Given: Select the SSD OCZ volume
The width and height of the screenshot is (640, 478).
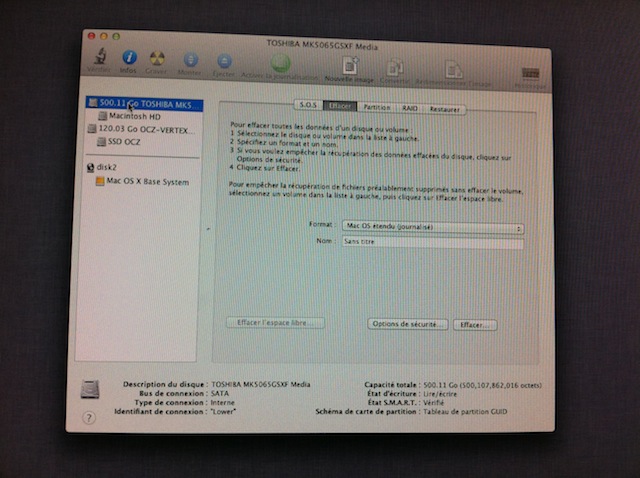Looking at the screenshot, I should pos(119,142).
